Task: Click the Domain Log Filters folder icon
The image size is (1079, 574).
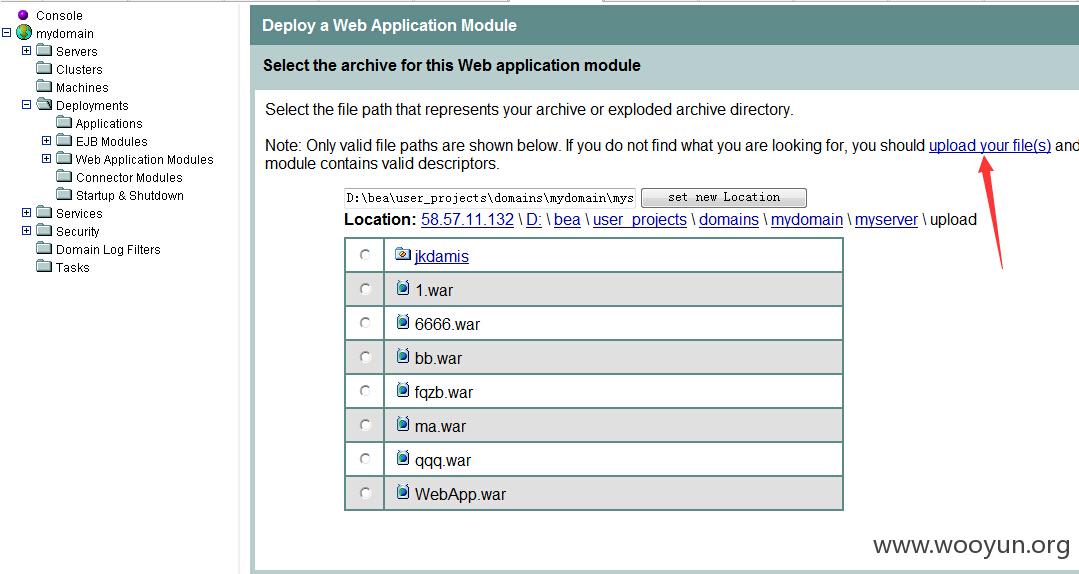Action: [44, 248]
